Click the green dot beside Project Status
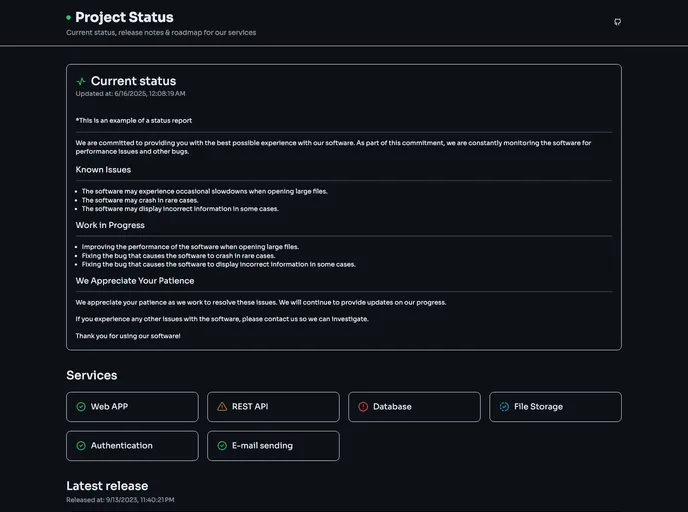 [68, 18]
